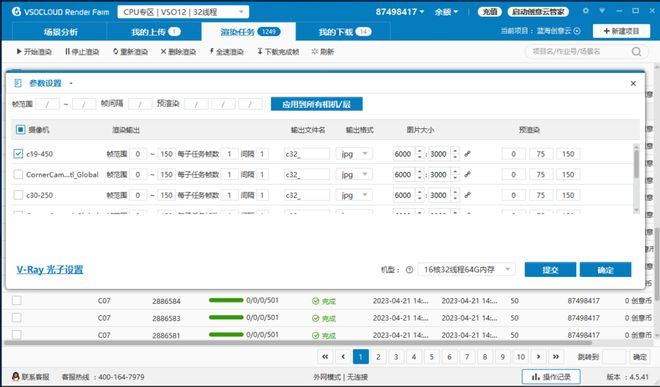
Task: Increase width 6000 stepper for c19-450
Action: tap(419, 151)
